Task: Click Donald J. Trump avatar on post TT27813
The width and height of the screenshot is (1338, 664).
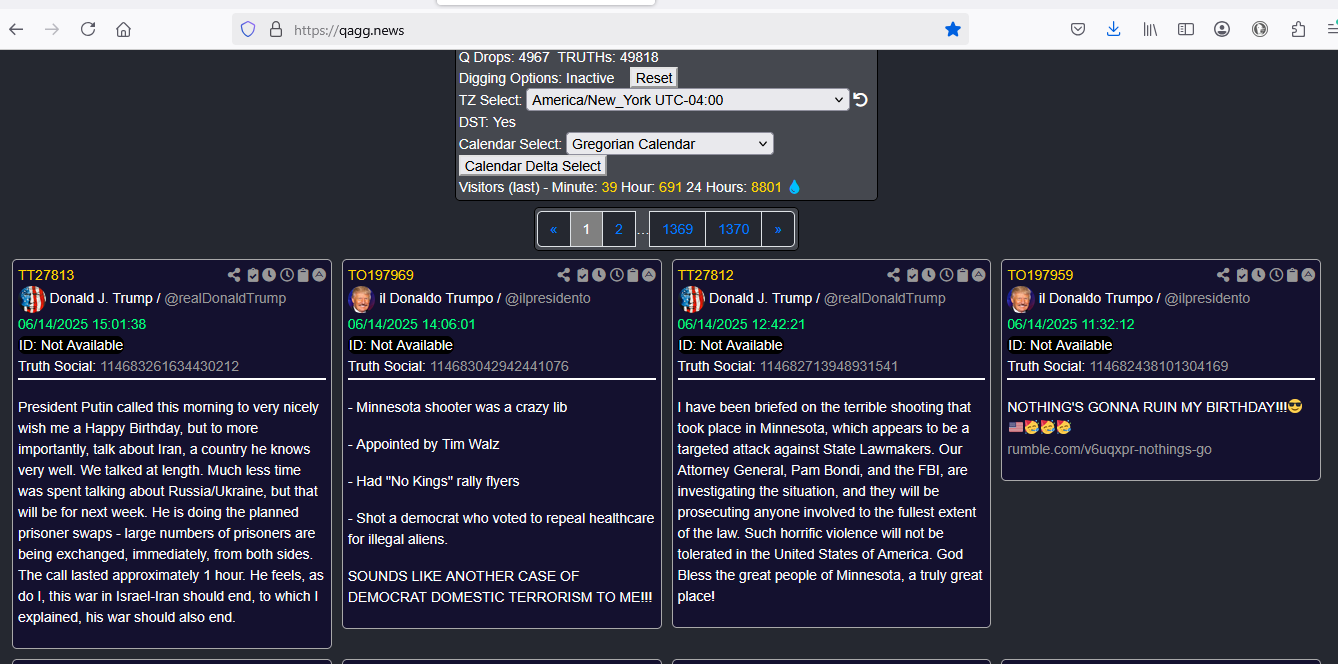Action: (x=32, y=299)
